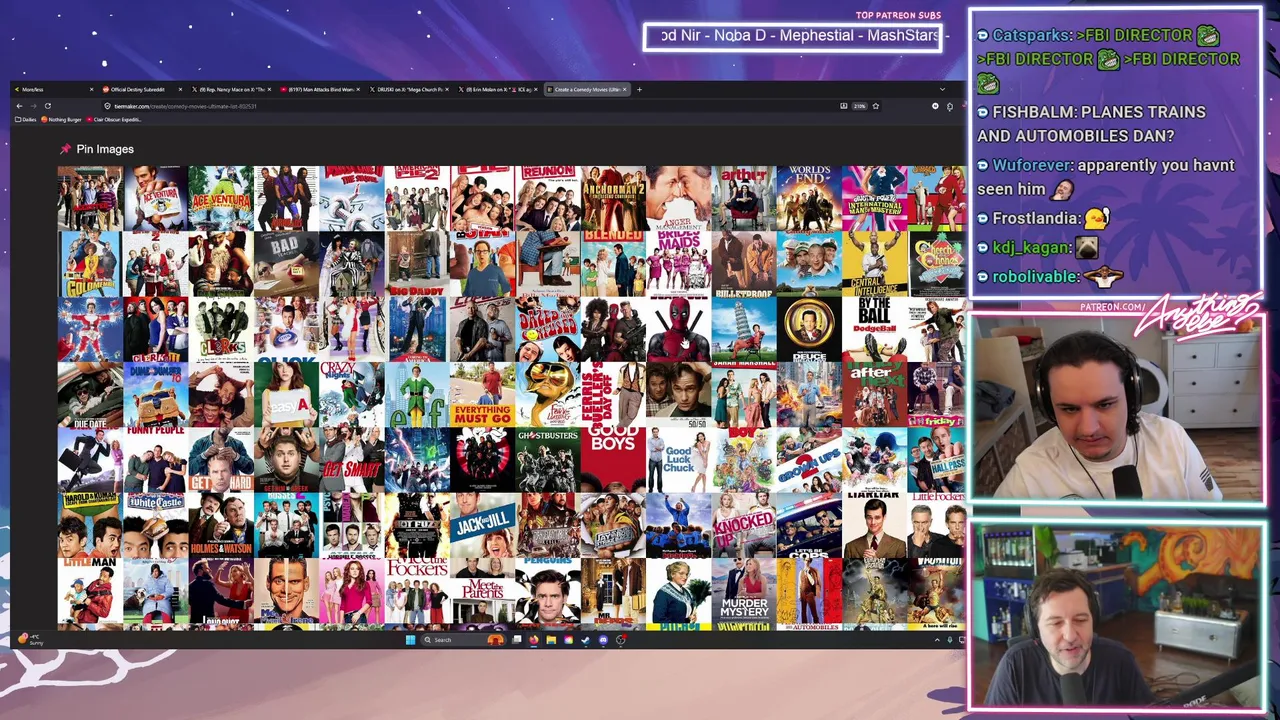Select the Good Boys poster

pyautogui.click(x=613, y=460)
